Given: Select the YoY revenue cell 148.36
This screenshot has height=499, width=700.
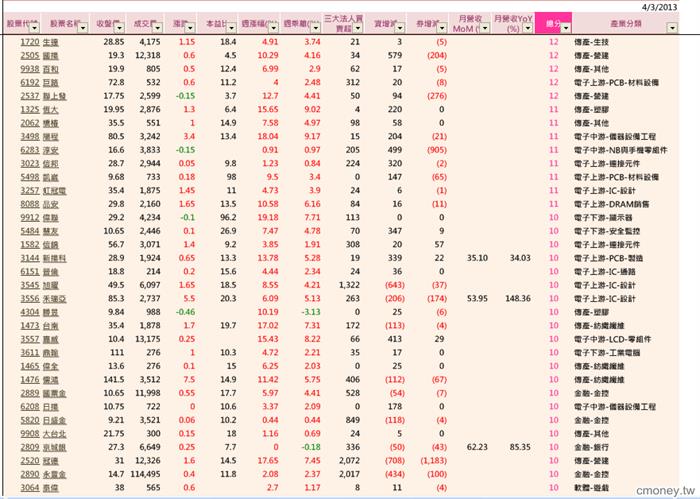Looking at the screenshot, I should [518, 299].
